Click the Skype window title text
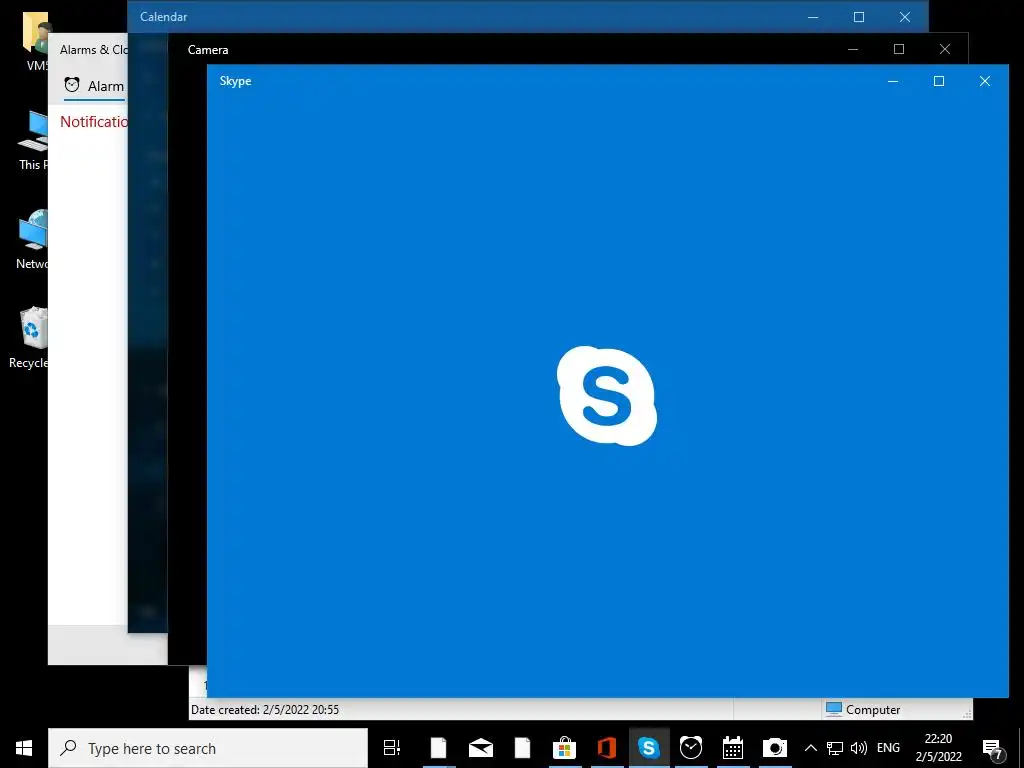Screen dimensions: 1024x768 coord(235,81)
